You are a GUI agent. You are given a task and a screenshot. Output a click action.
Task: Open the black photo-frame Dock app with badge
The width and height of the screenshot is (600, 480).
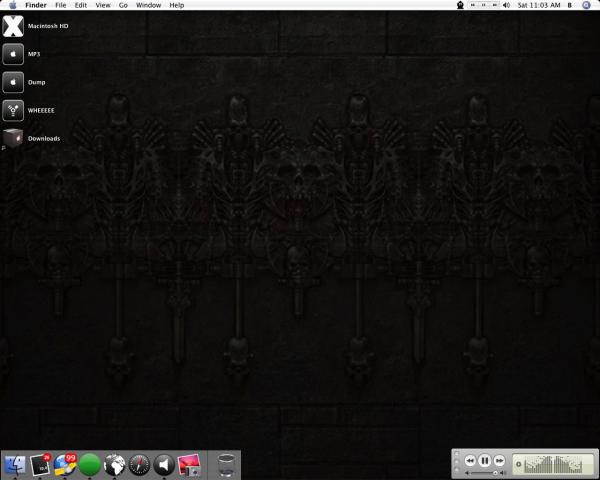40,465
